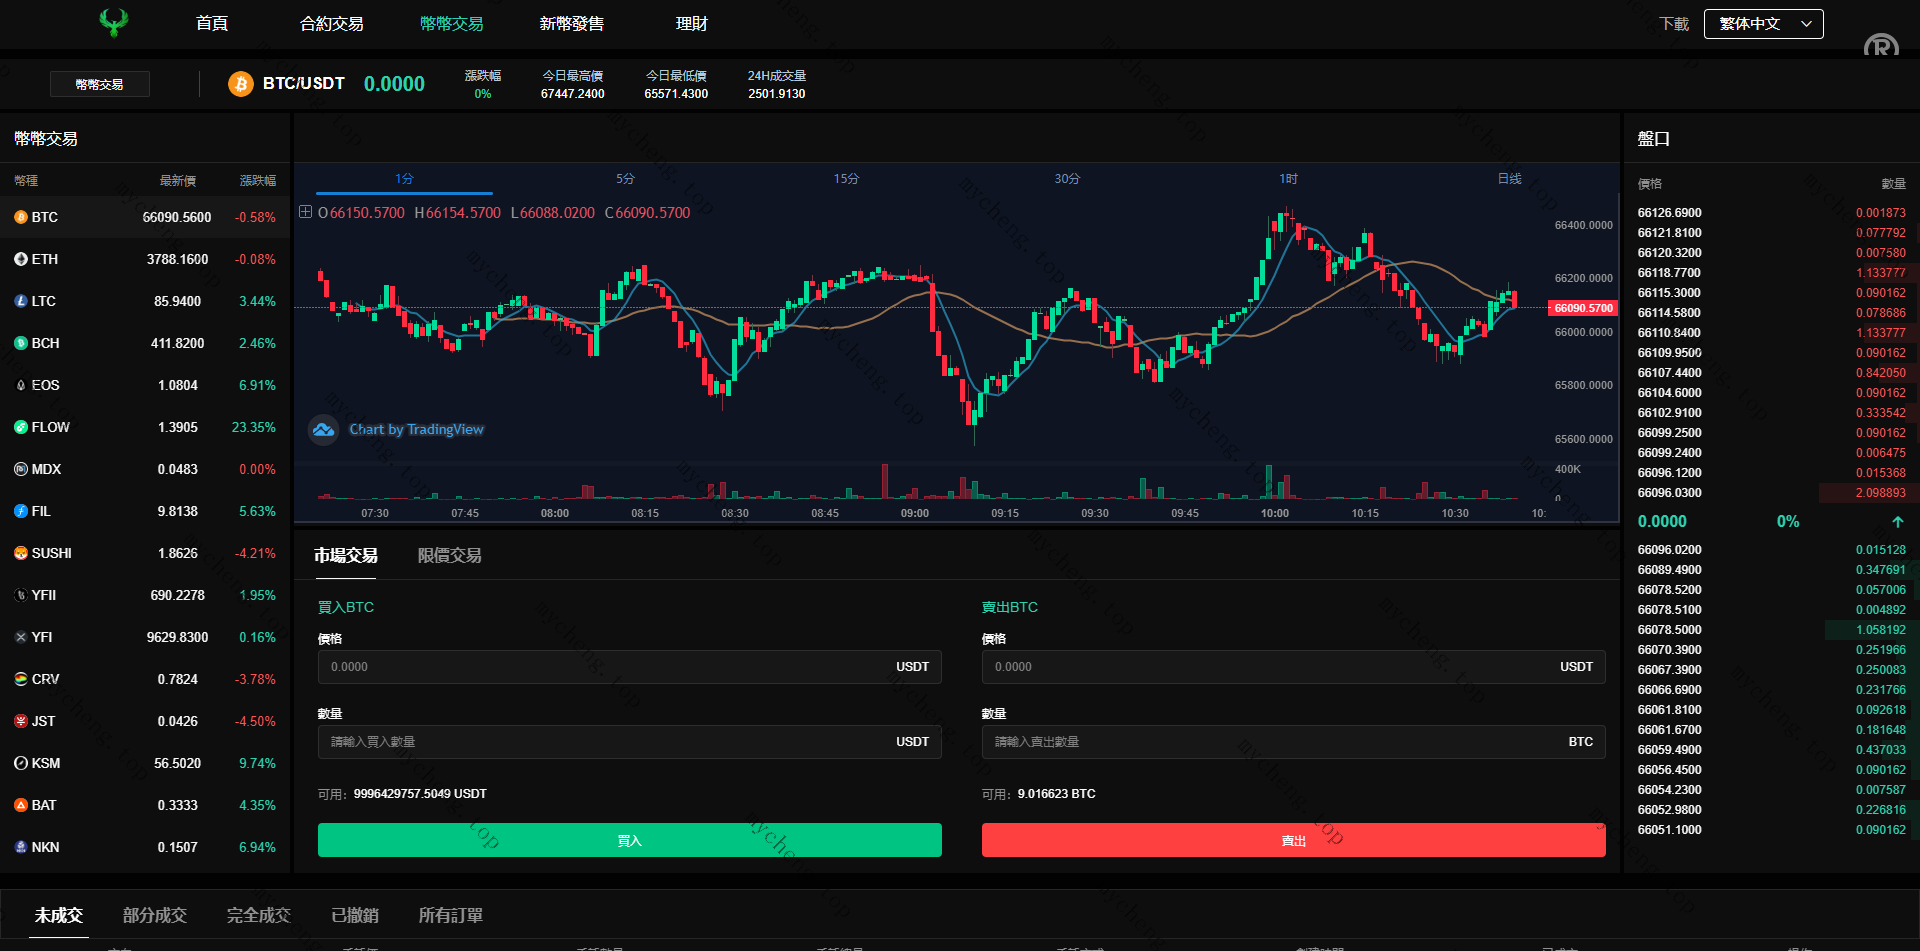1920x951 pixels.
Task: Open the 合約交易 menu item
Action: 331,24
